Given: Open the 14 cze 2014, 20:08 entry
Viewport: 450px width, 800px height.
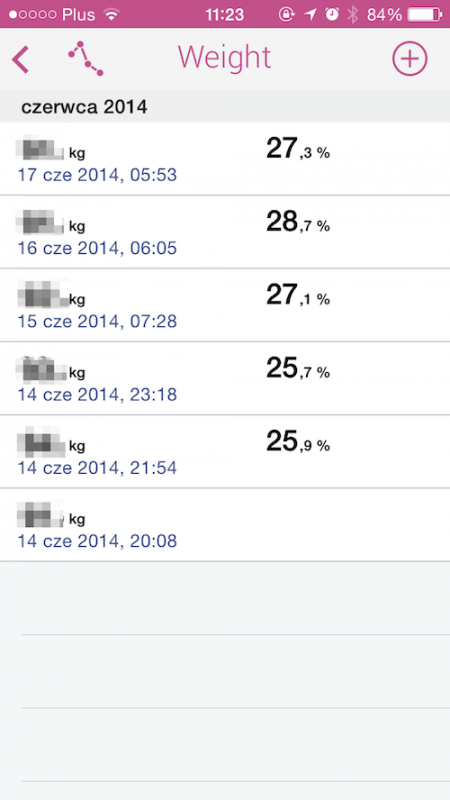Looking at the screenshot, I should [x=225, y=525].
